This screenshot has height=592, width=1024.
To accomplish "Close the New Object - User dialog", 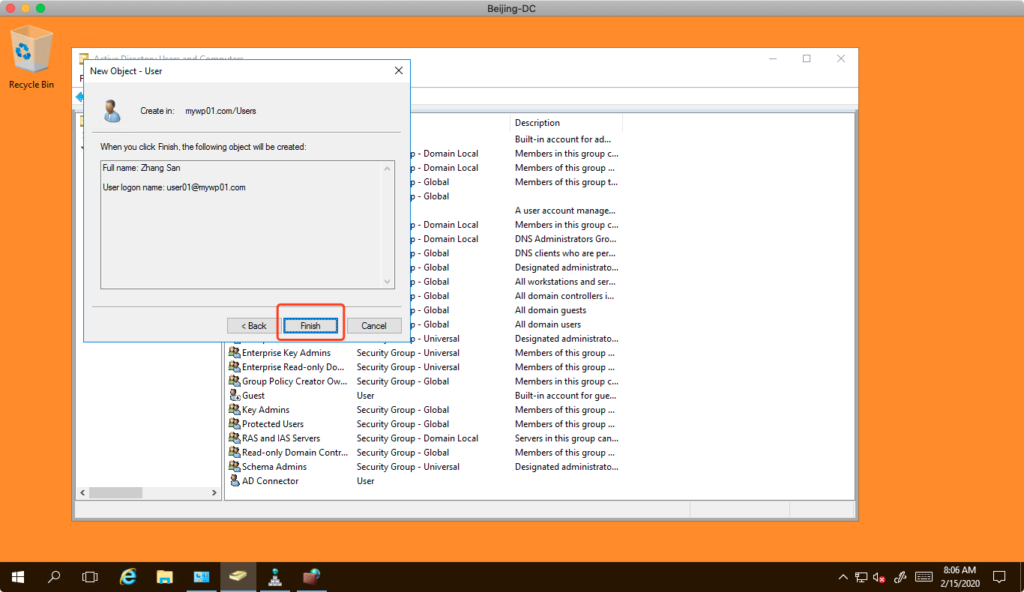I will coord(398,71).
